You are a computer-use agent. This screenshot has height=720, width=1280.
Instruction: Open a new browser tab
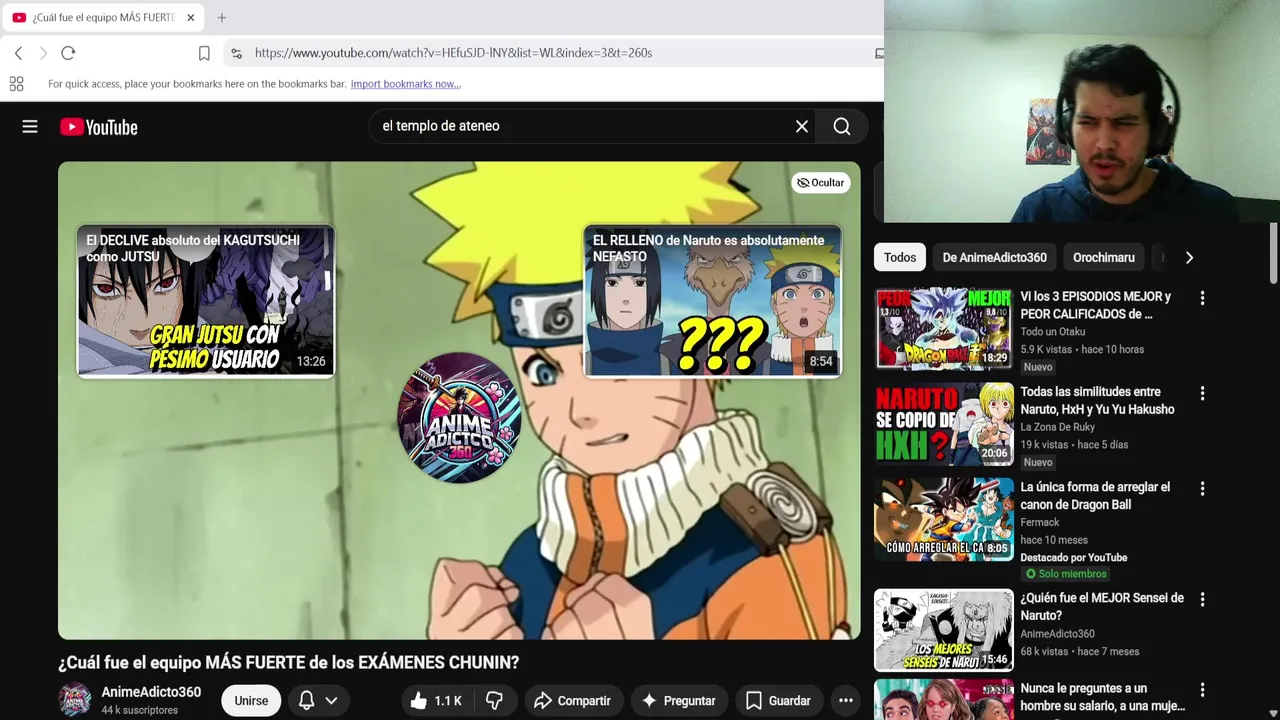(222, 17)
